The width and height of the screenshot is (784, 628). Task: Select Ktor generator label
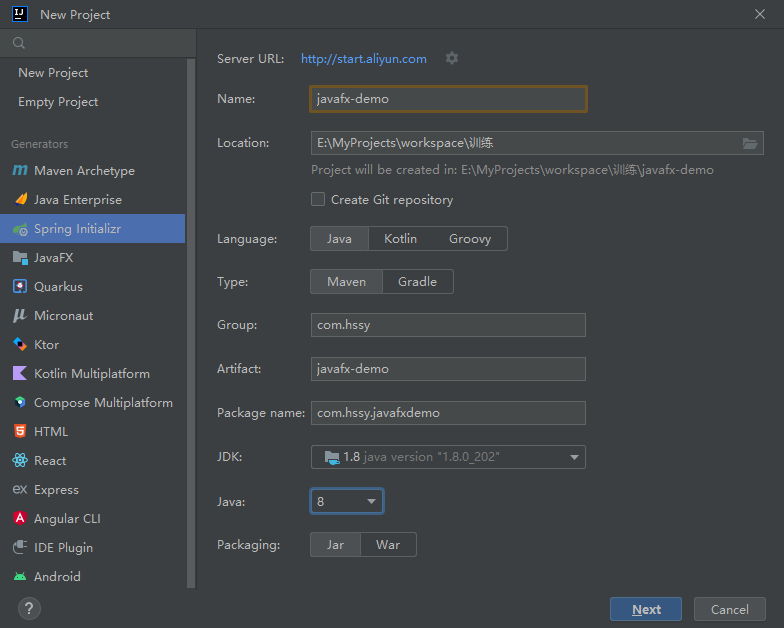pyautogui.click(x=46, y=344)
